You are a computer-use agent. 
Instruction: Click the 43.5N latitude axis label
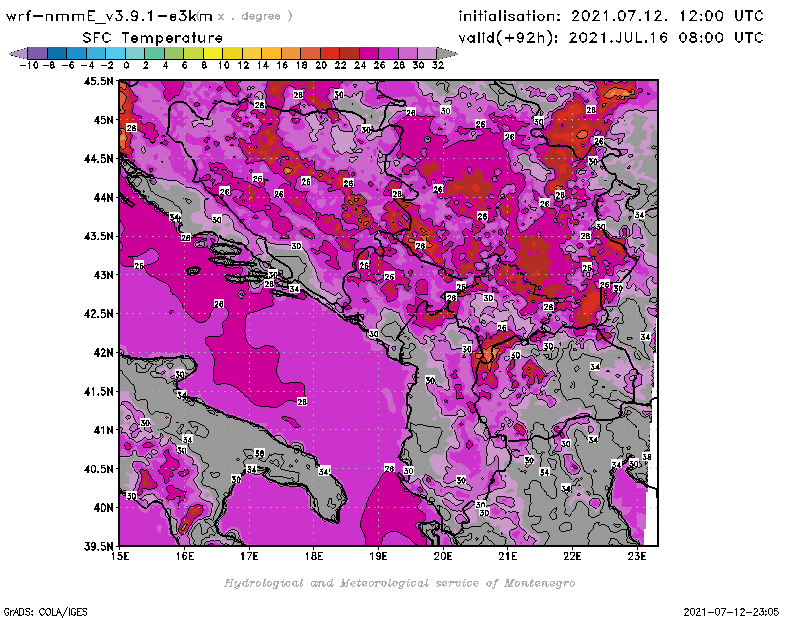coord(99,236)
